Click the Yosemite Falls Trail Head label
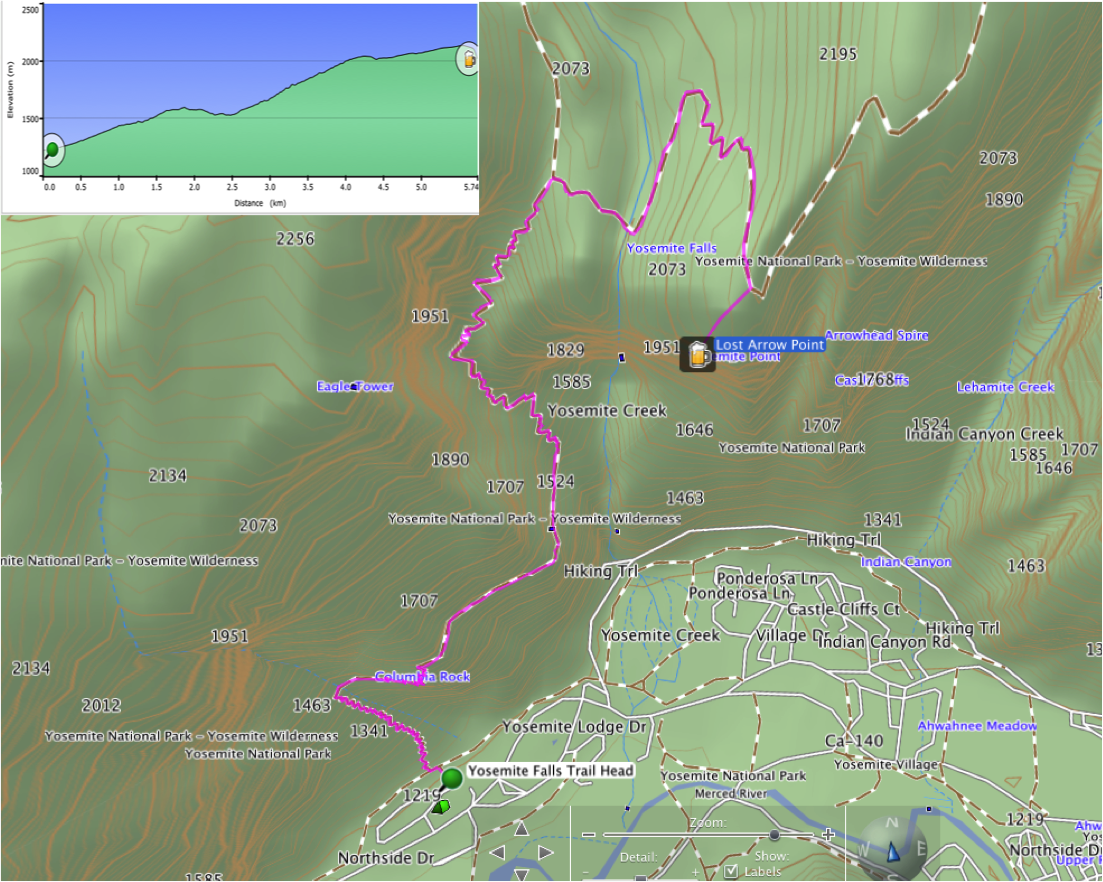The height and width of the screenshot is (882, 1103). click(x=550, y=771)
